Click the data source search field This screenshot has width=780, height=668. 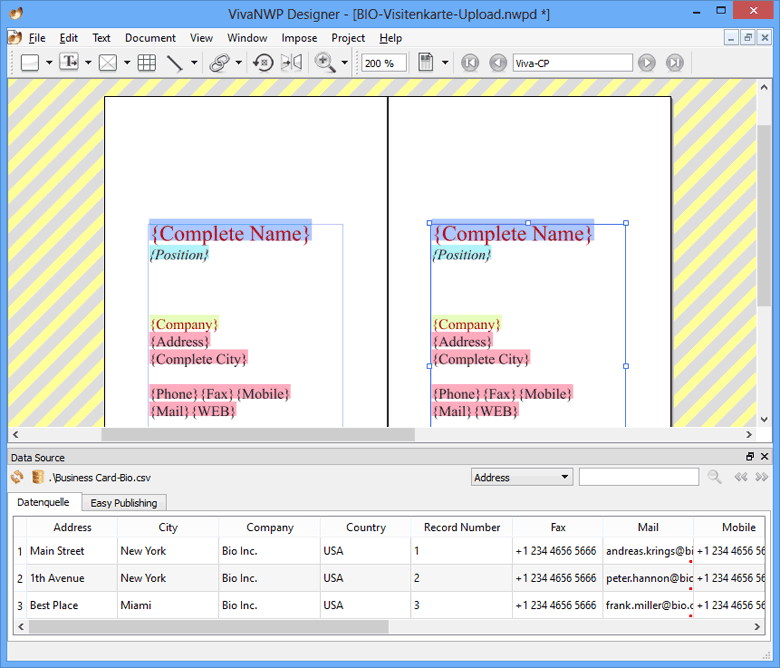(638, 478)
